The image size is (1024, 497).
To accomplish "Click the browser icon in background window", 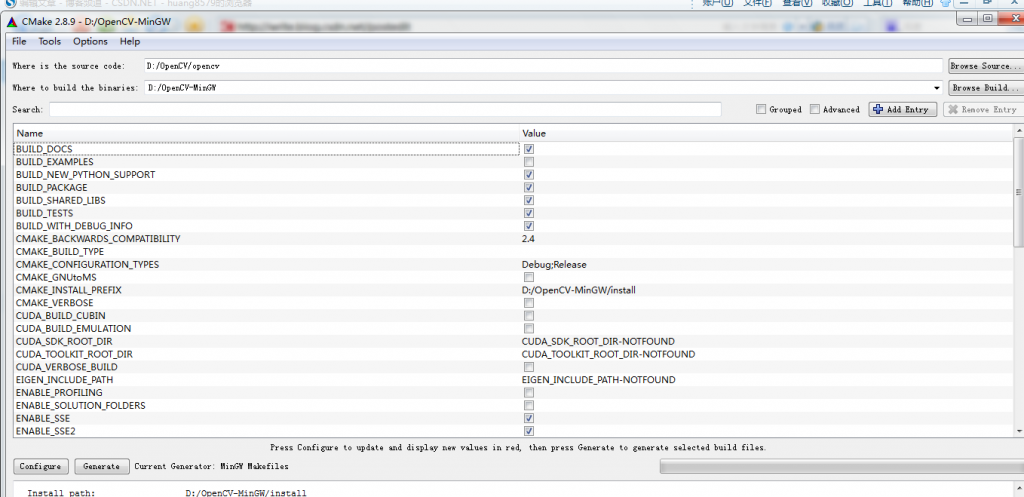I will tap(10, 3).
